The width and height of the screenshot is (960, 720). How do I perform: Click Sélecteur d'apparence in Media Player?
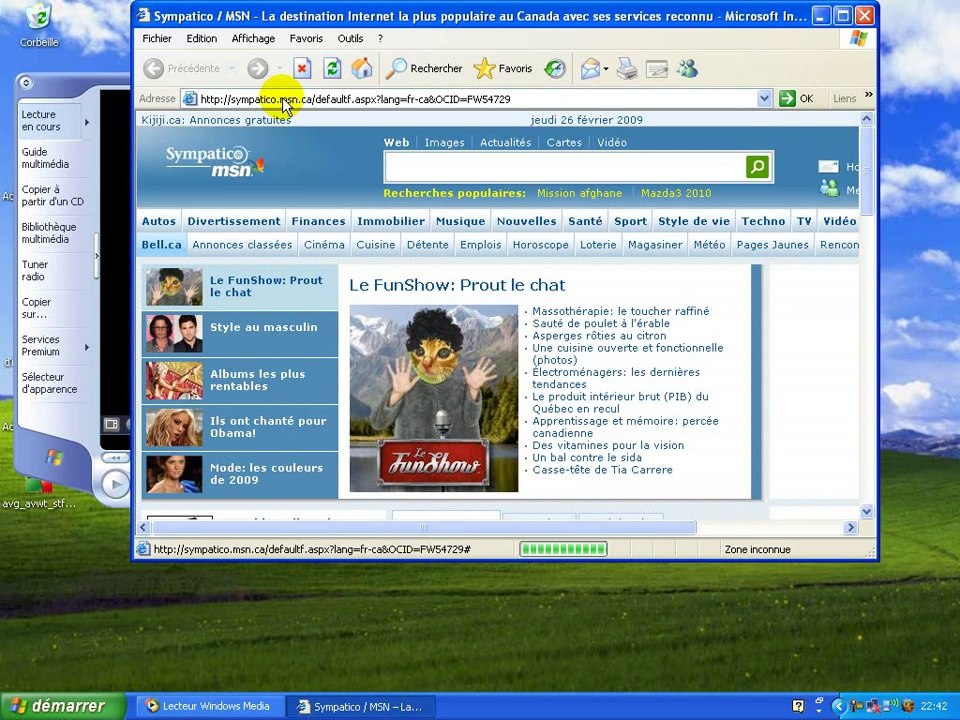49,383
